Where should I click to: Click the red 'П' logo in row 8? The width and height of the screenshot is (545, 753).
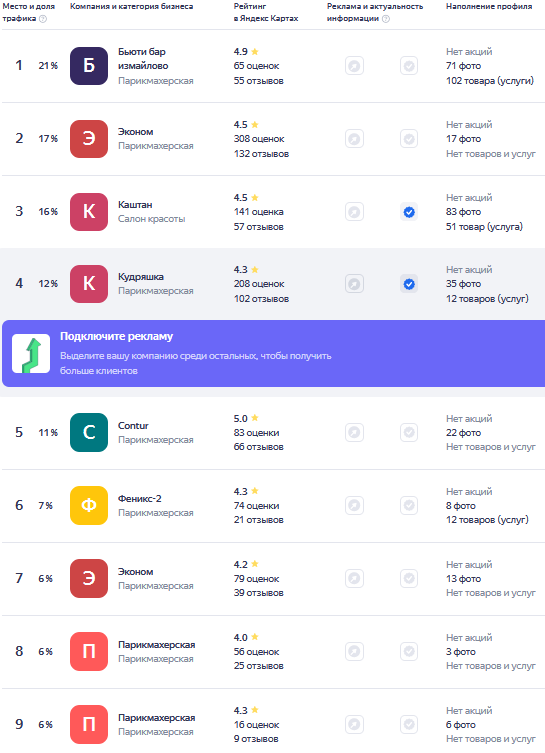89,651
